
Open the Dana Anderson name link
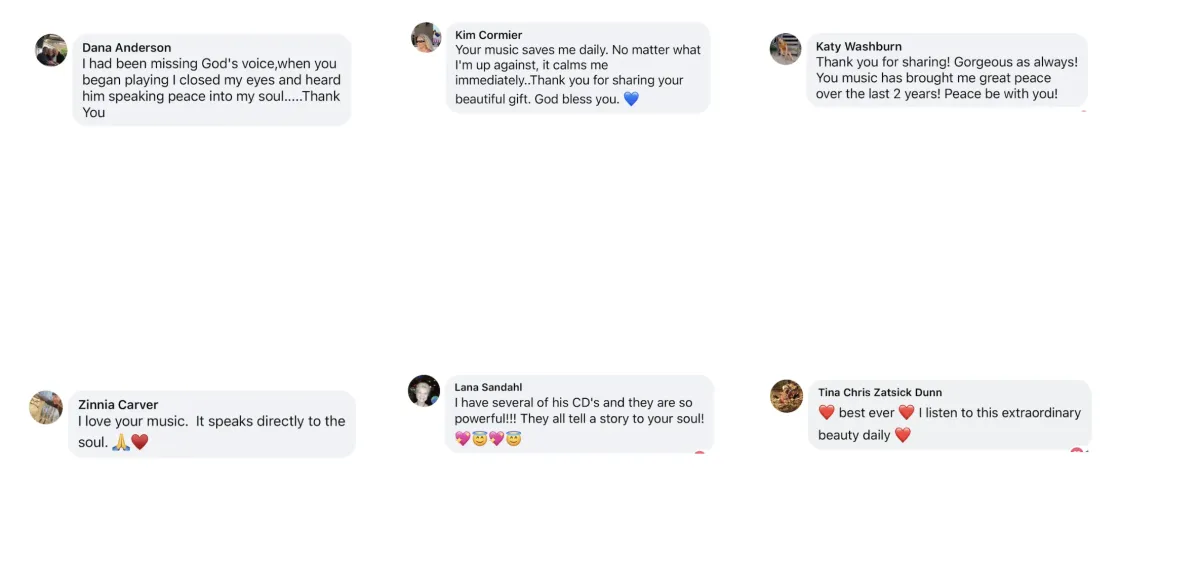pos(126,47)
